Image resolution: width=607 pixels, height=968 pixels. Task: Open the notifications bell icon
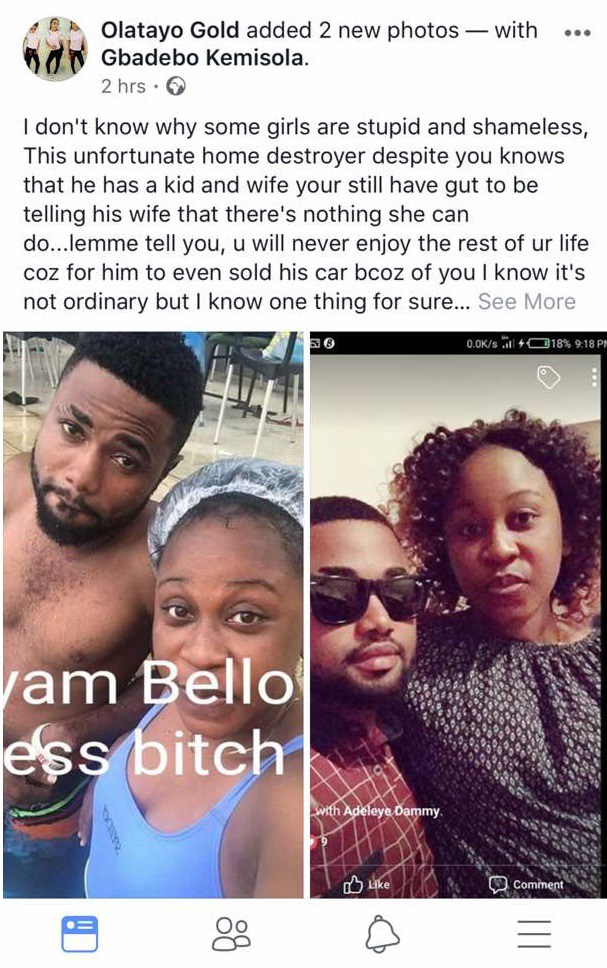coord(382,933)
